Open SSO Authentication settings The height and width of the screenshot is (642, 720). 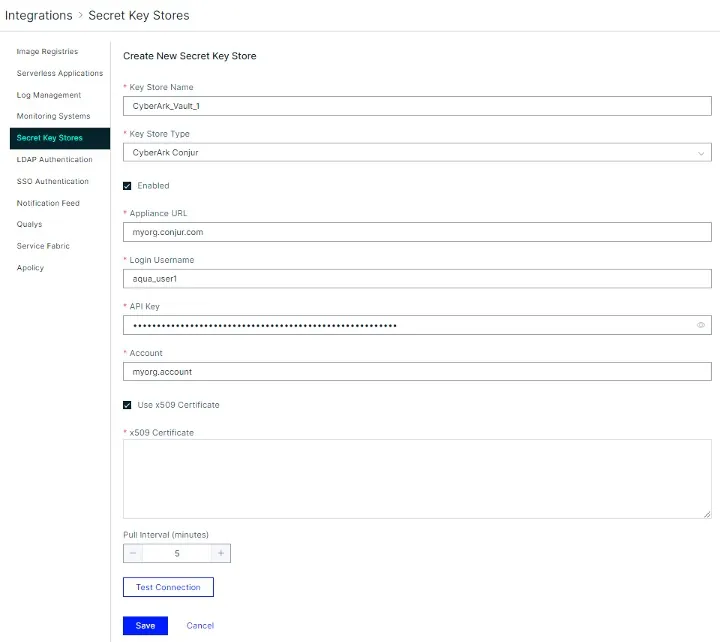pyautogui.click(x=52, y=181)
